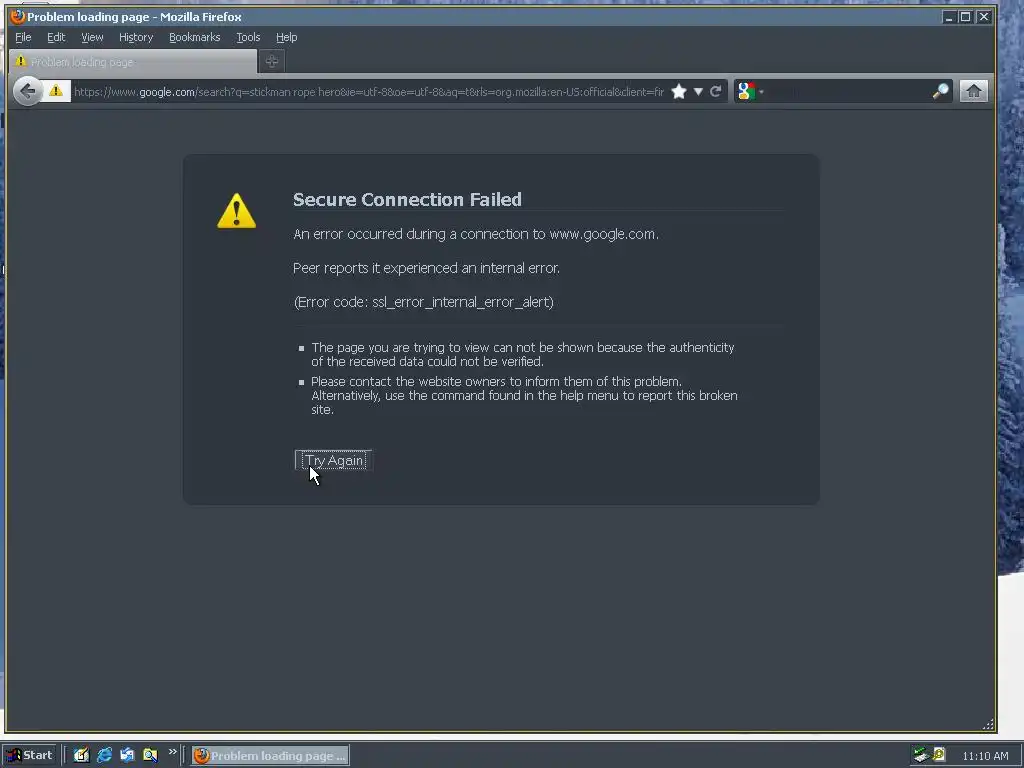This screenshot has height=768, width=1024.
Task: Click the magnifying glass search icon
Action: pos(940,91)
